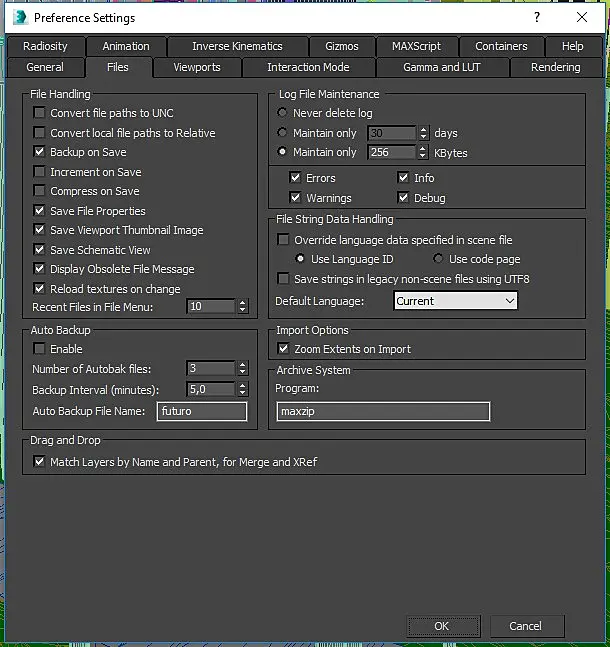Toggle Display Obsolete File Message
Viewport: 610px width, 647px height.
pyautogui.click(x=40, y=269)
